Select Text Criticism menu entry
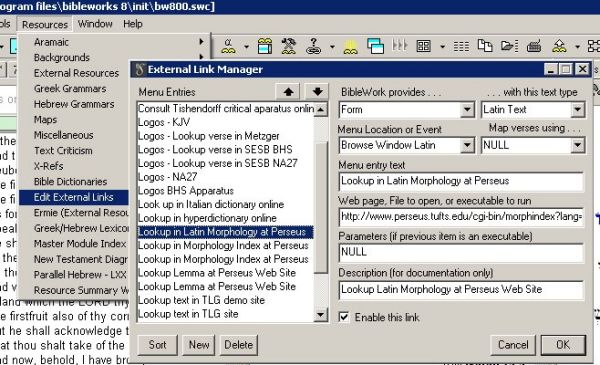Image resolution: width=600 pixels, height=365 pixels. [63, 150]
